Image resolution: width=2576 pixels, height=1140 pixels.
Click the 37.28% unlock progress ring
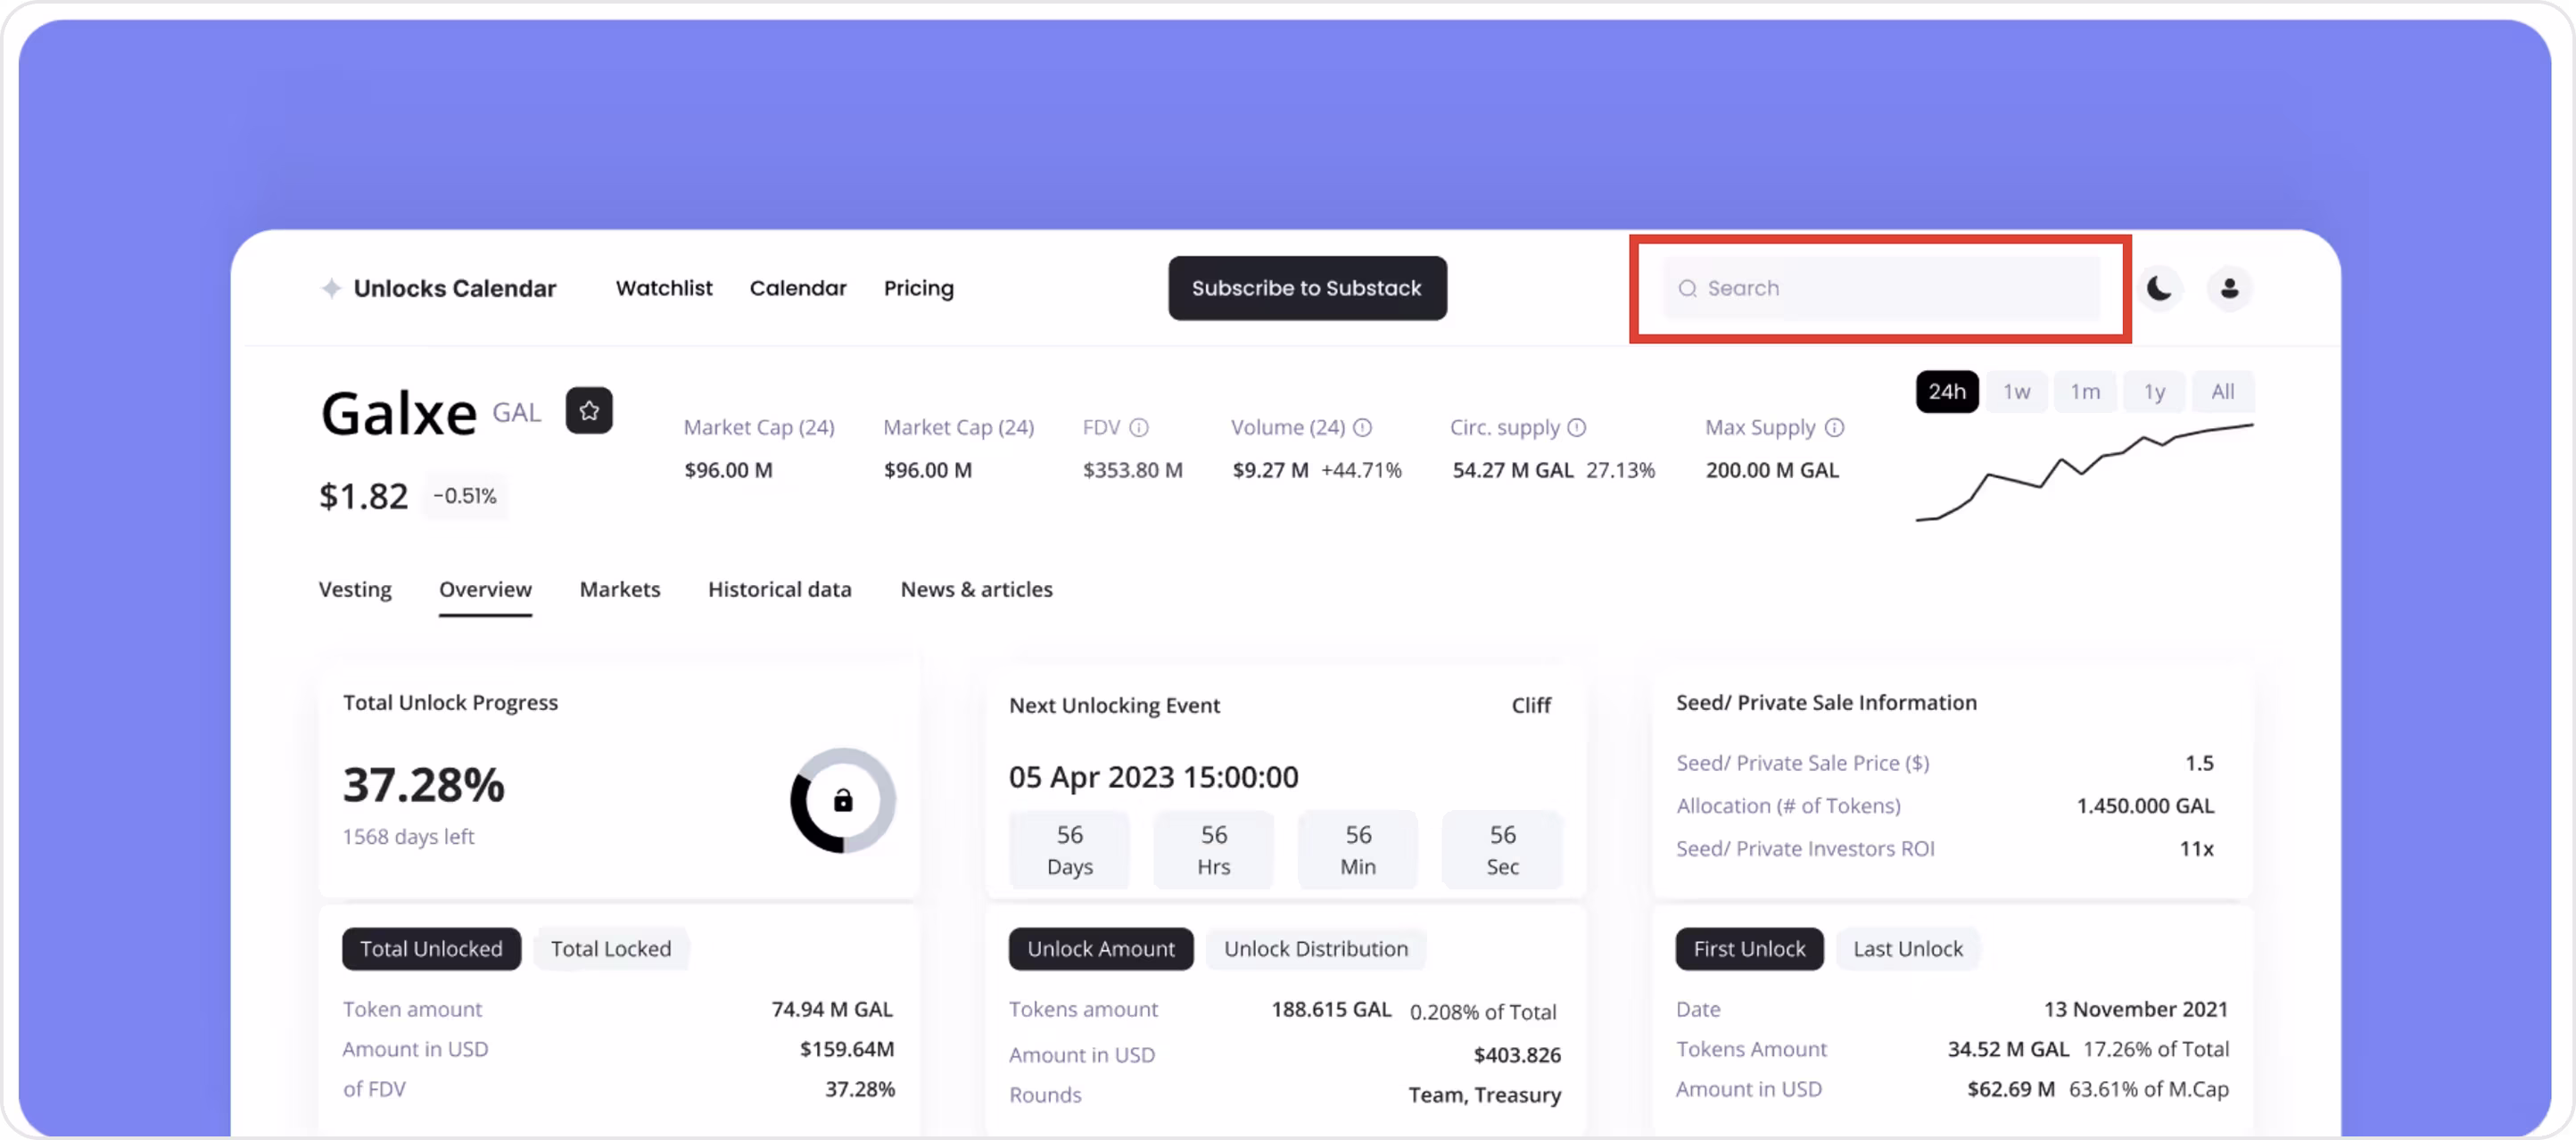pyautogui.click(x=843, y=800)
